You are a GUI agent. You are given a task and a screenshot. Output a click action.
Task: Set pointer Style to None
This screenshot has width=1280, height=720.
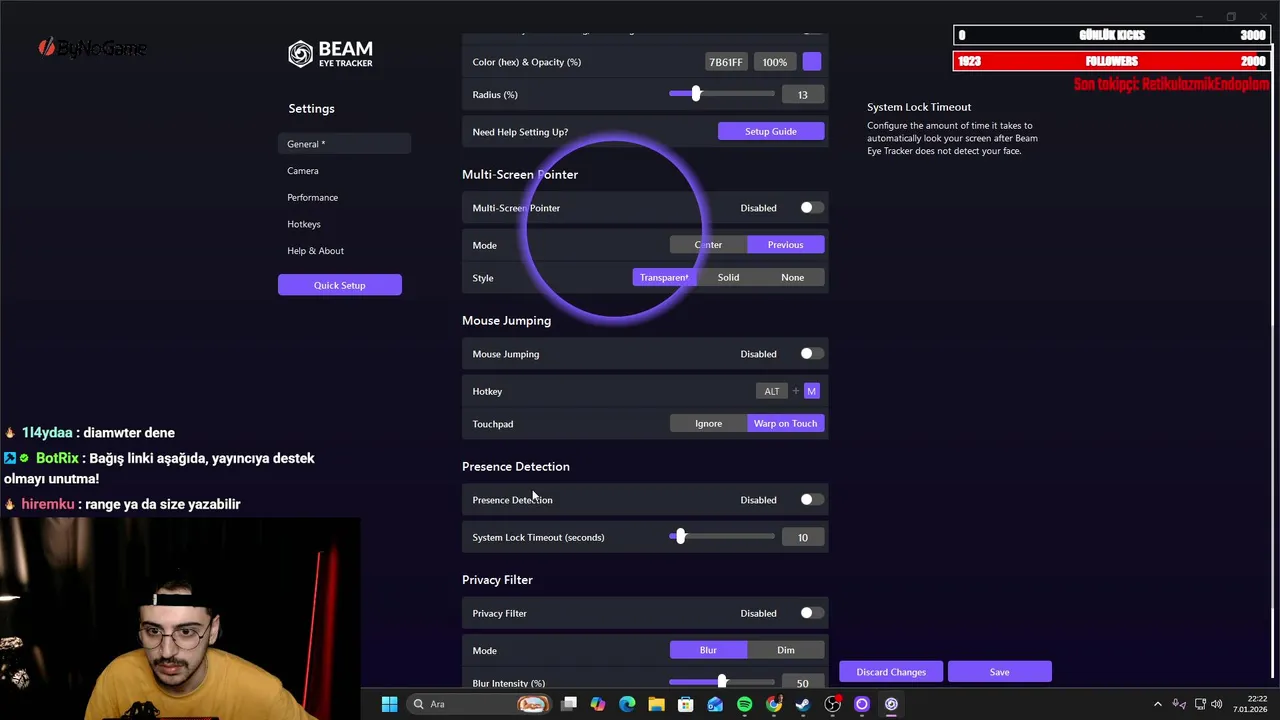click(x=792, y=277)
